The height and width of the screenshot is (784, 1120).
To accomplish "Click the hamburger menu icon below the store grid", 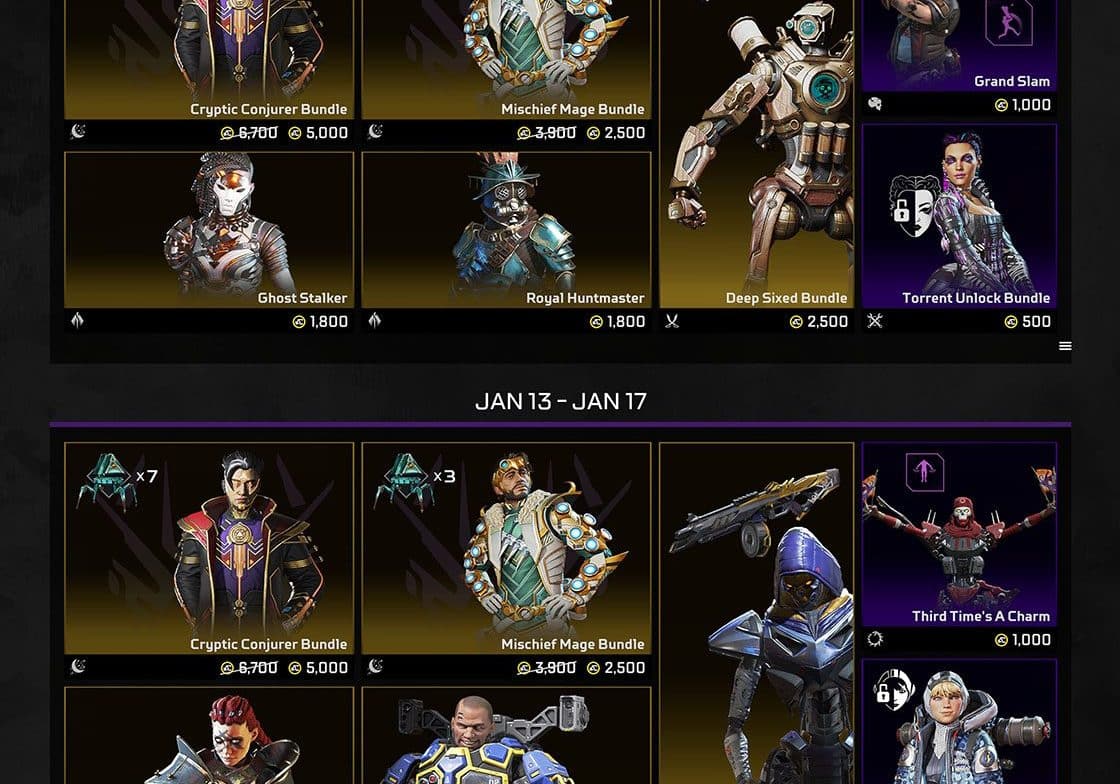I will pos(1064,346).
